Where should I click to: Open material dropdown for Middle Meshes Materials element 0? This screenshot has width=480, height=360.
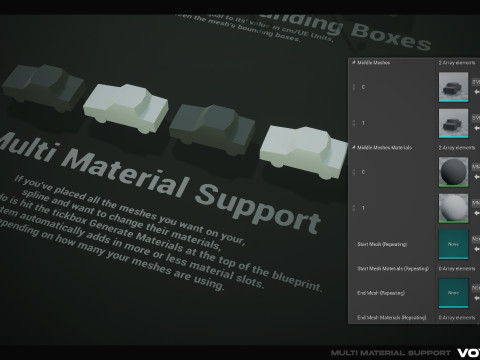tap(476, 167)
